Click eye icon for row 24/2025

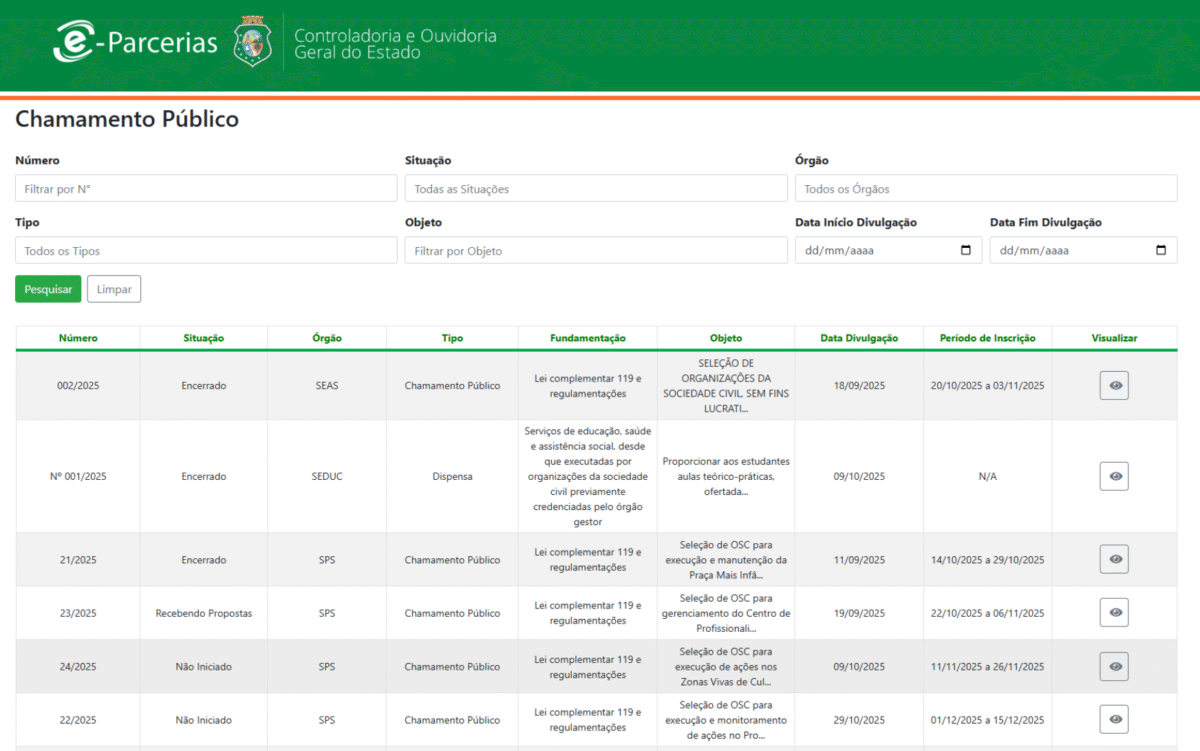coord(1114,666)
